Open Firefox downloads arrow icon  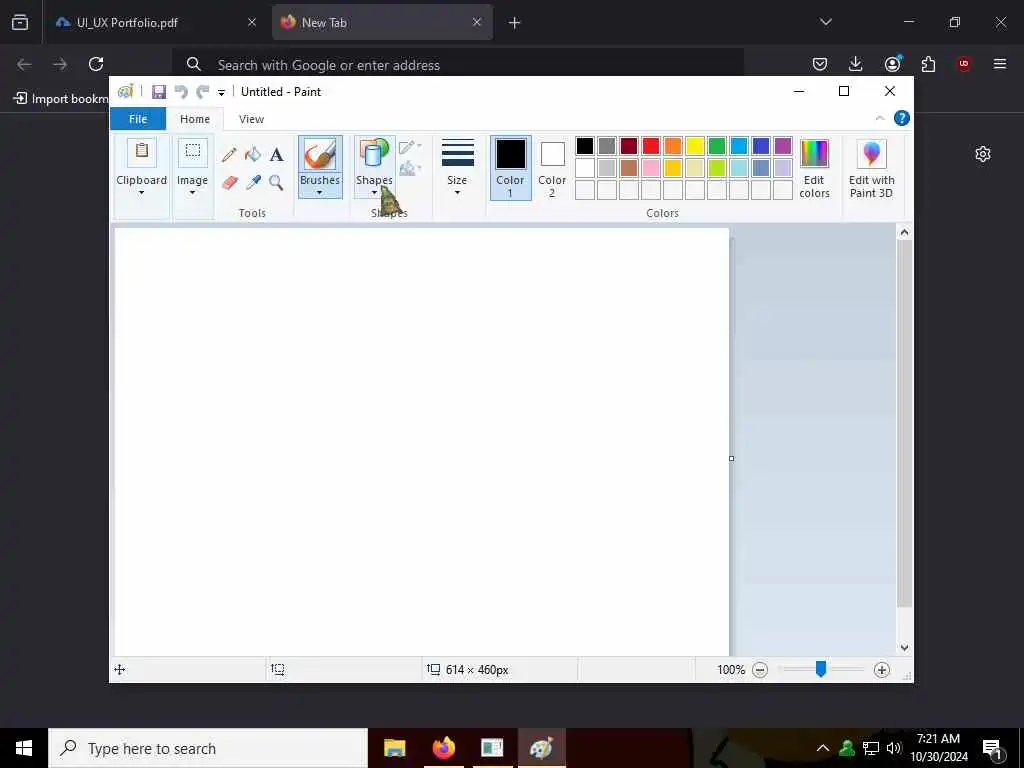(855, 64)
